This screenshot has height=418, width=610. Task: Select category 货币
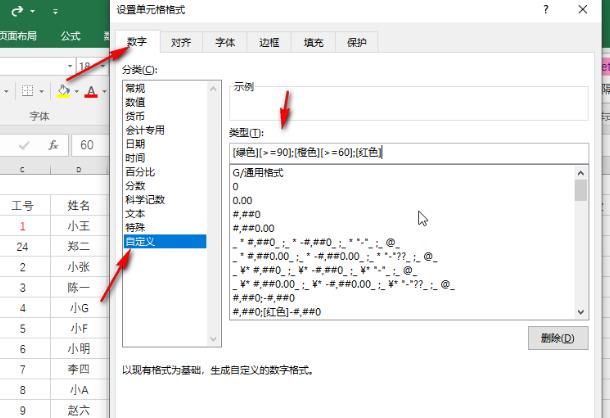165,116
